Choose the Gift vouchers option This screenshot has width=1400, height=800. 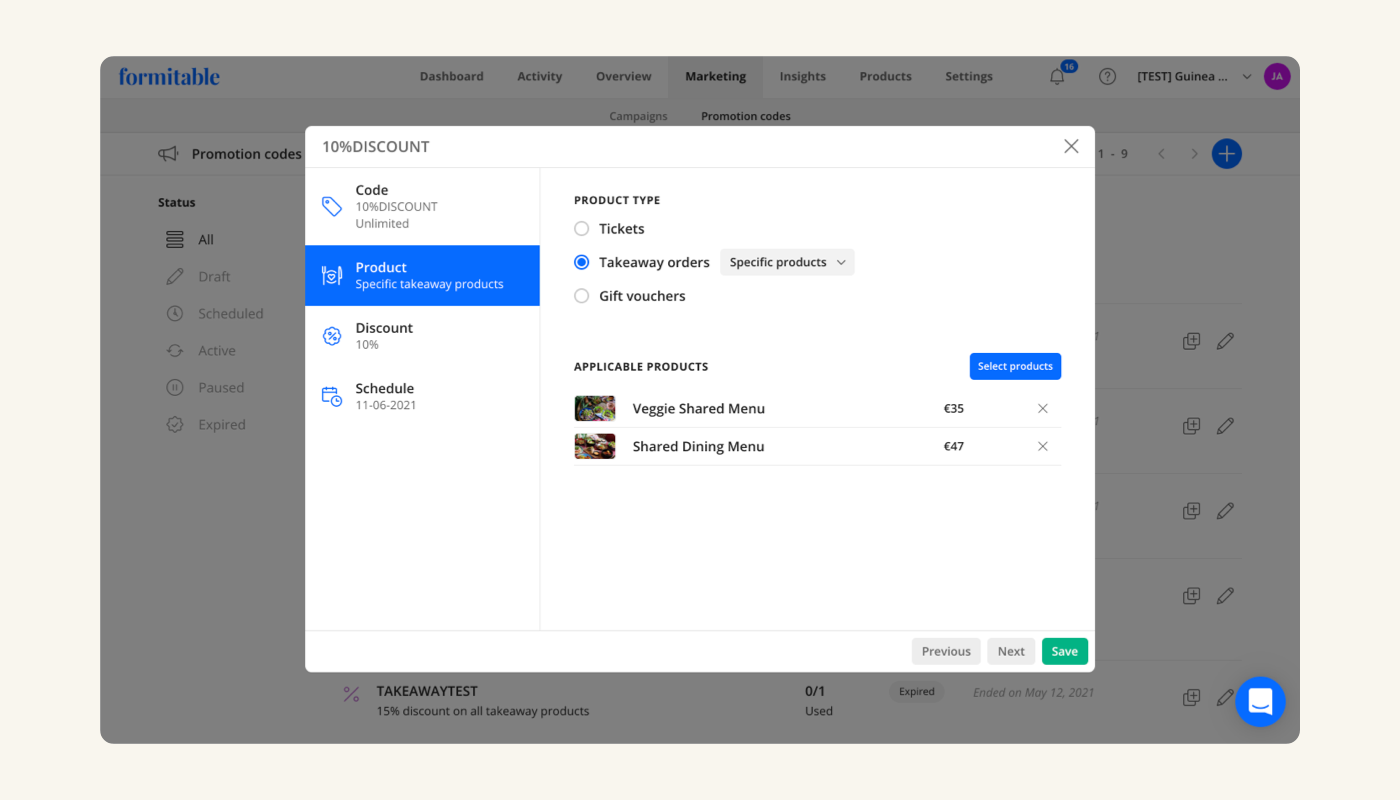[x=582, y=296]
